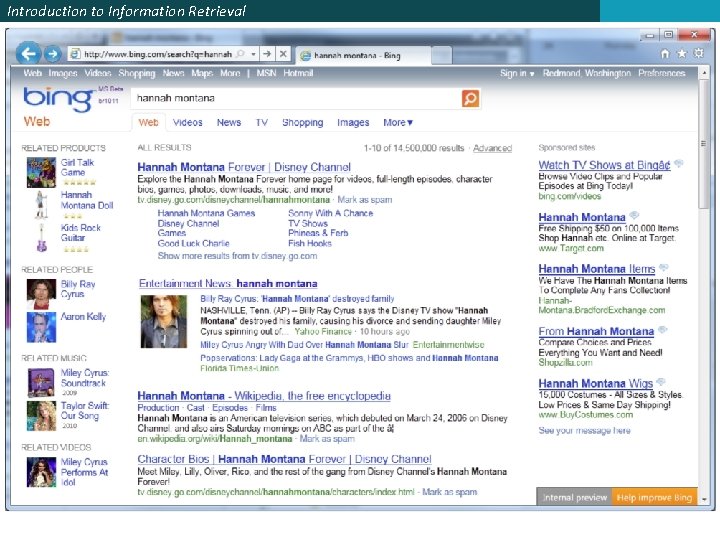
Task: Click the Favorites star icon
Action: pos(682,54)
